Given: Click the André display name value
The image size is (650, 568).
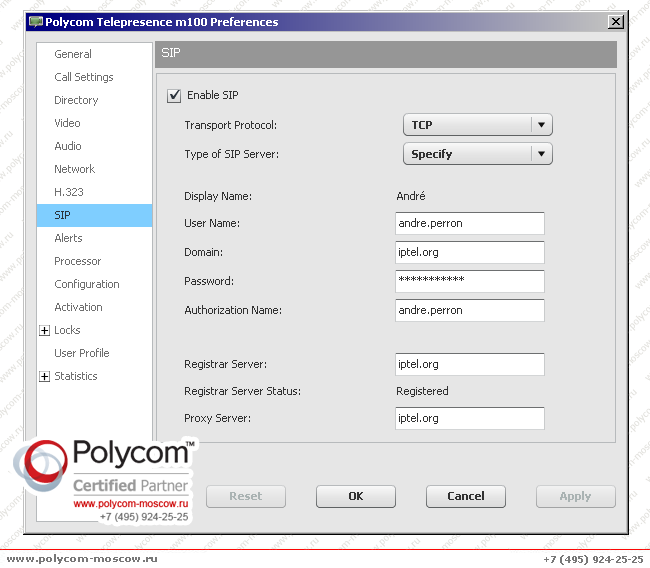Looking at the screenshot, I should [410, 196].
